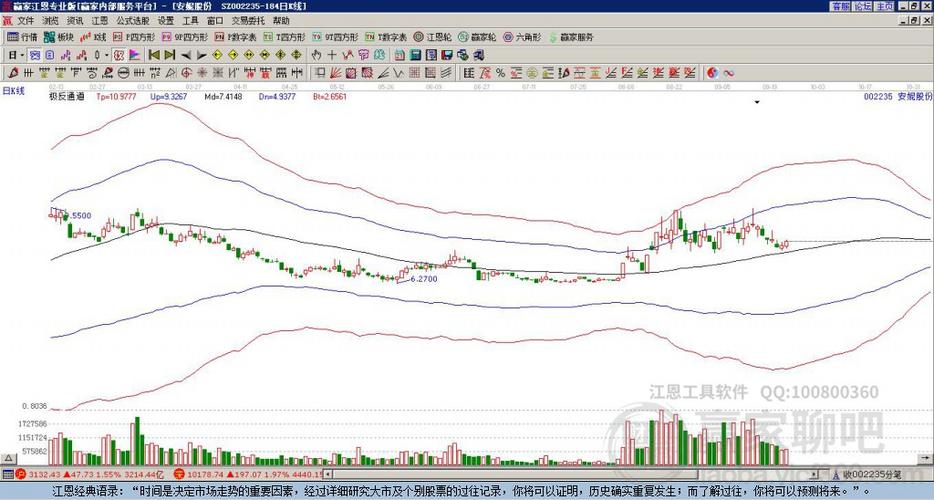Click the 客服 customer service link
This screenshot has width=934, height=500.
tap(841, 6)
